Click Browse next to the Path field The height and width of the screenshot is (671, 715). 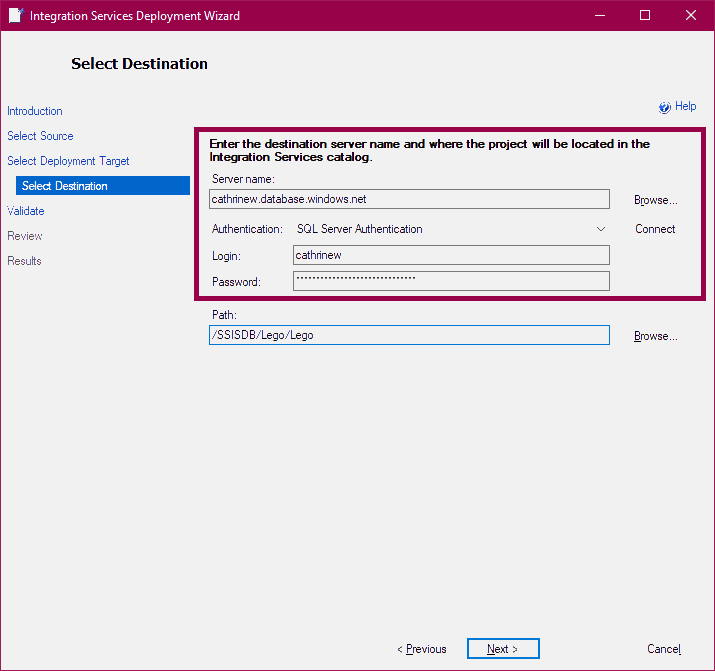655,336
